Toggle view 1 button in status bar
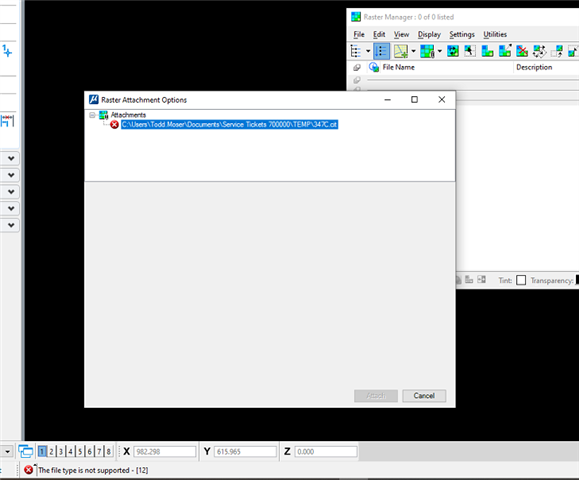The image size is (579, 480). click(42, 451)
